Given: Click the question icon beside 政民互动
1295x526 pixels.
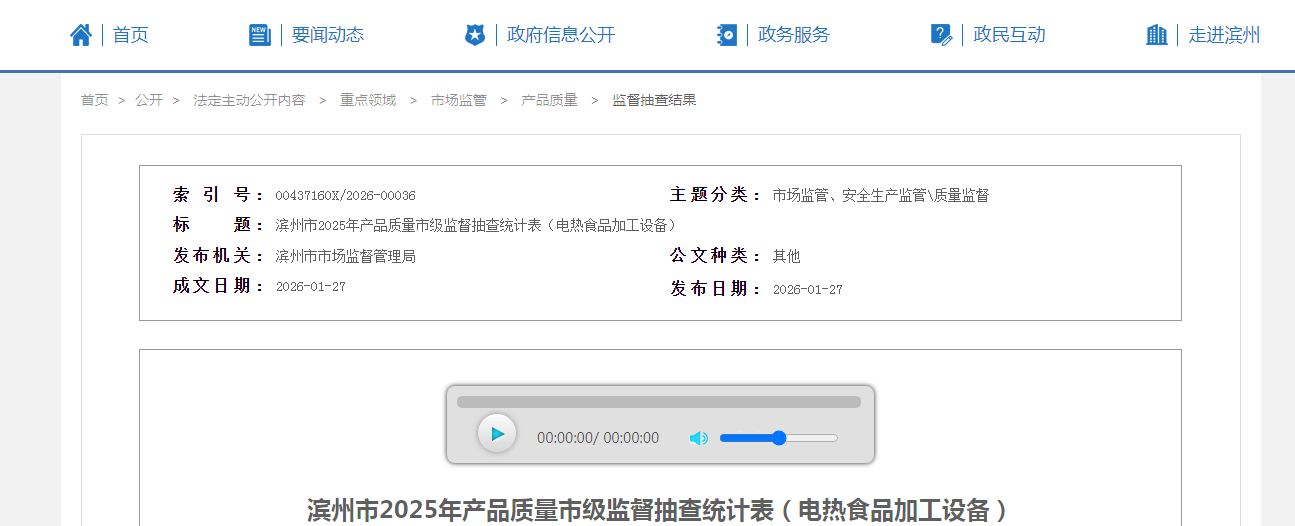Looking at the screenshot, I should (941, 35).
